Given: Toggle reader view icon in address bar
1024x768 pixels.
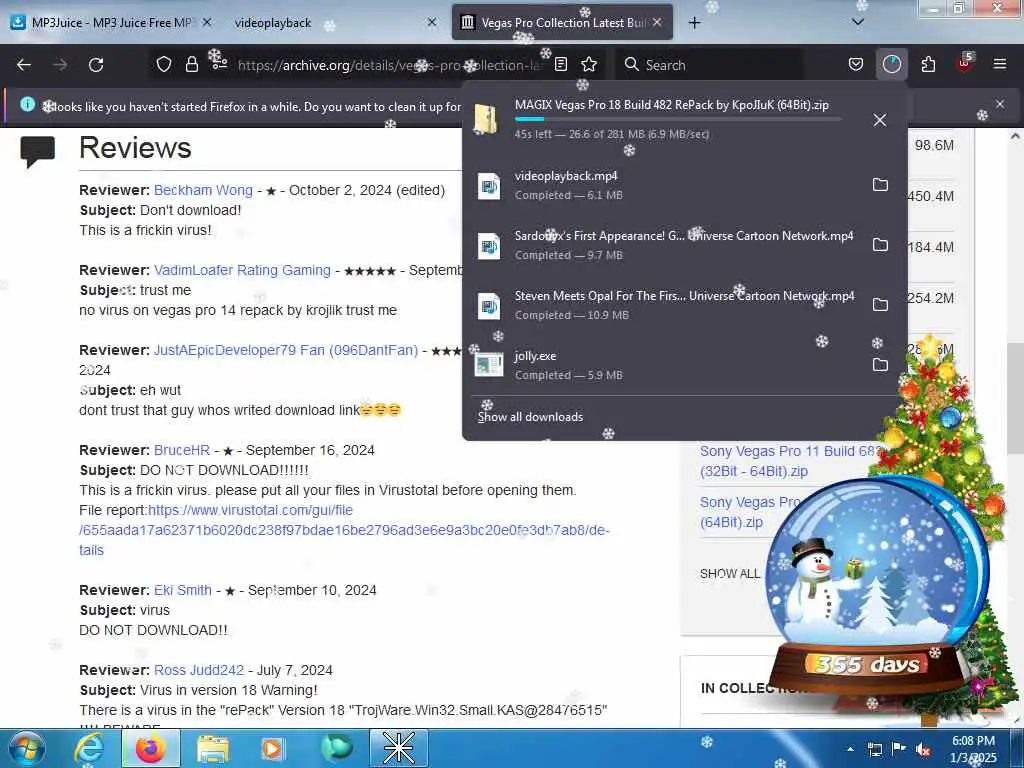Looking at the screenshot, I should pos(560,64).
